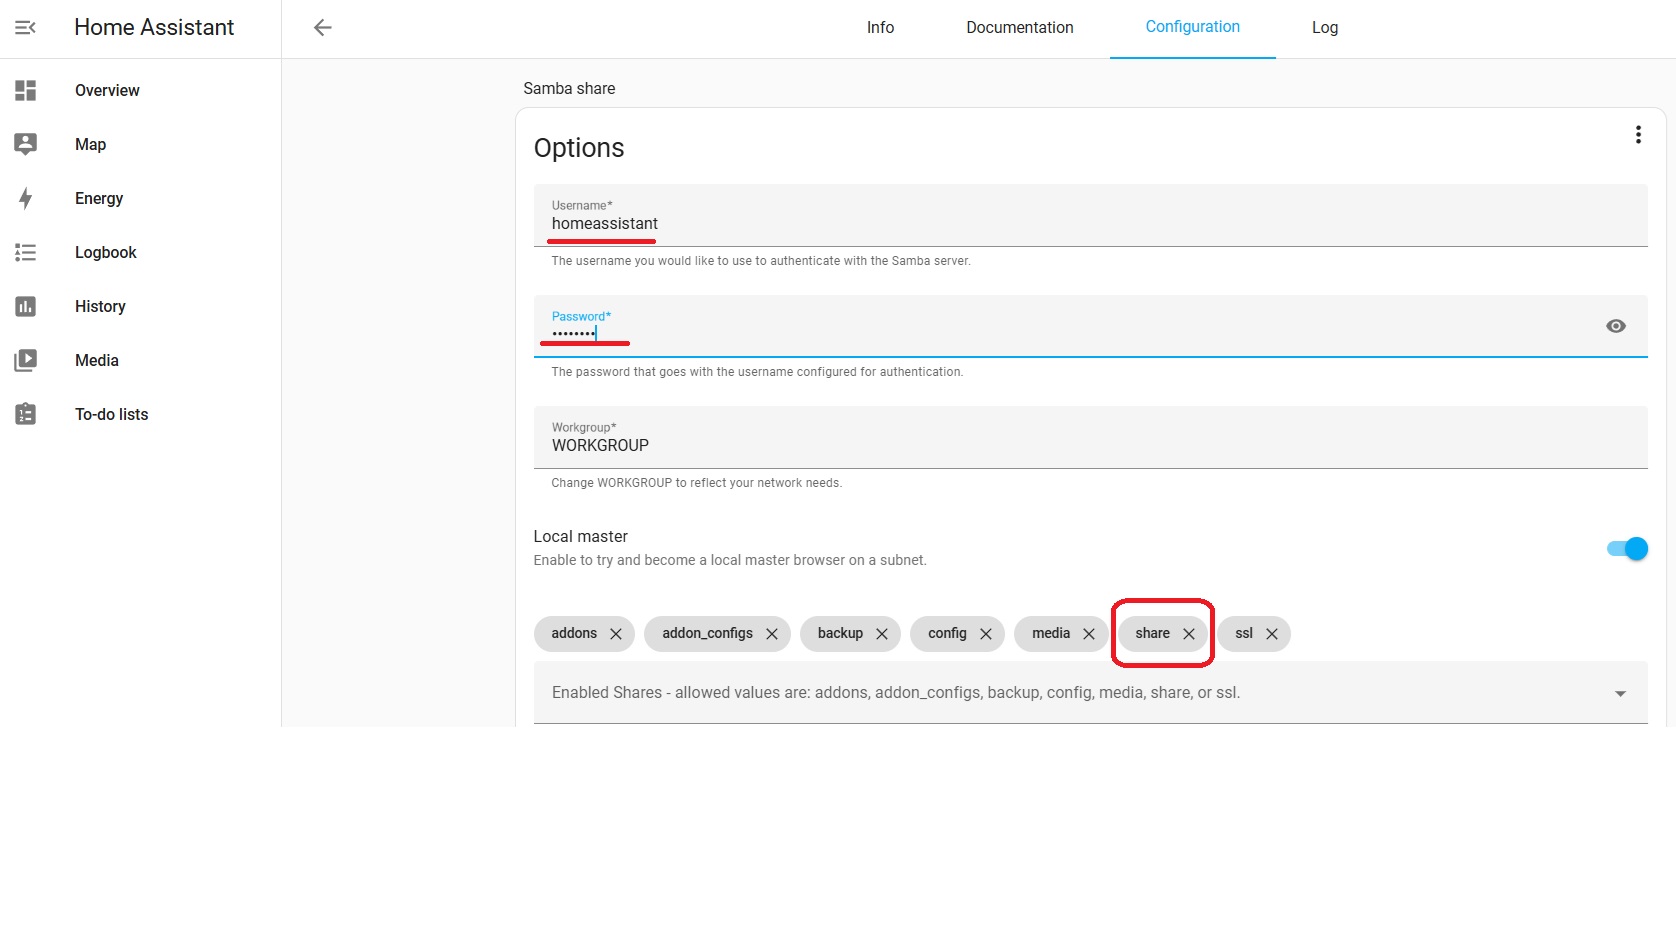The width and height of the screenshot is (1676, 947).
Task: Open Overview in the sidebar
Action: coord(107,90)
